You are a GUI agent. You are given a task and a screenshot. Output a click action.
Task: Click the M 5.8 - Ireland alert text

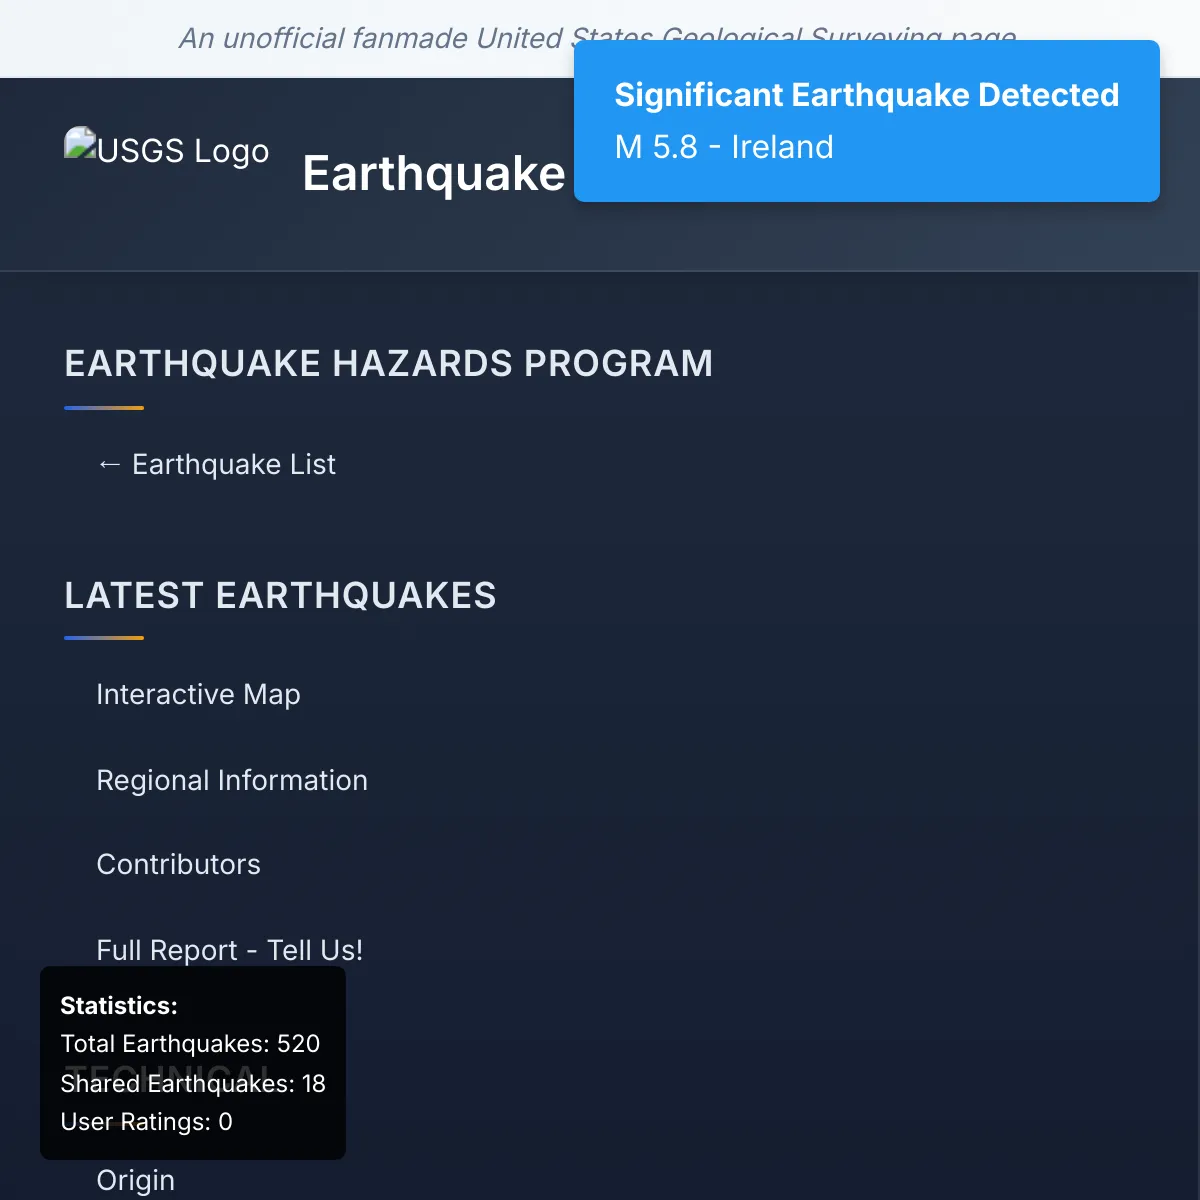tap(724, 147)
